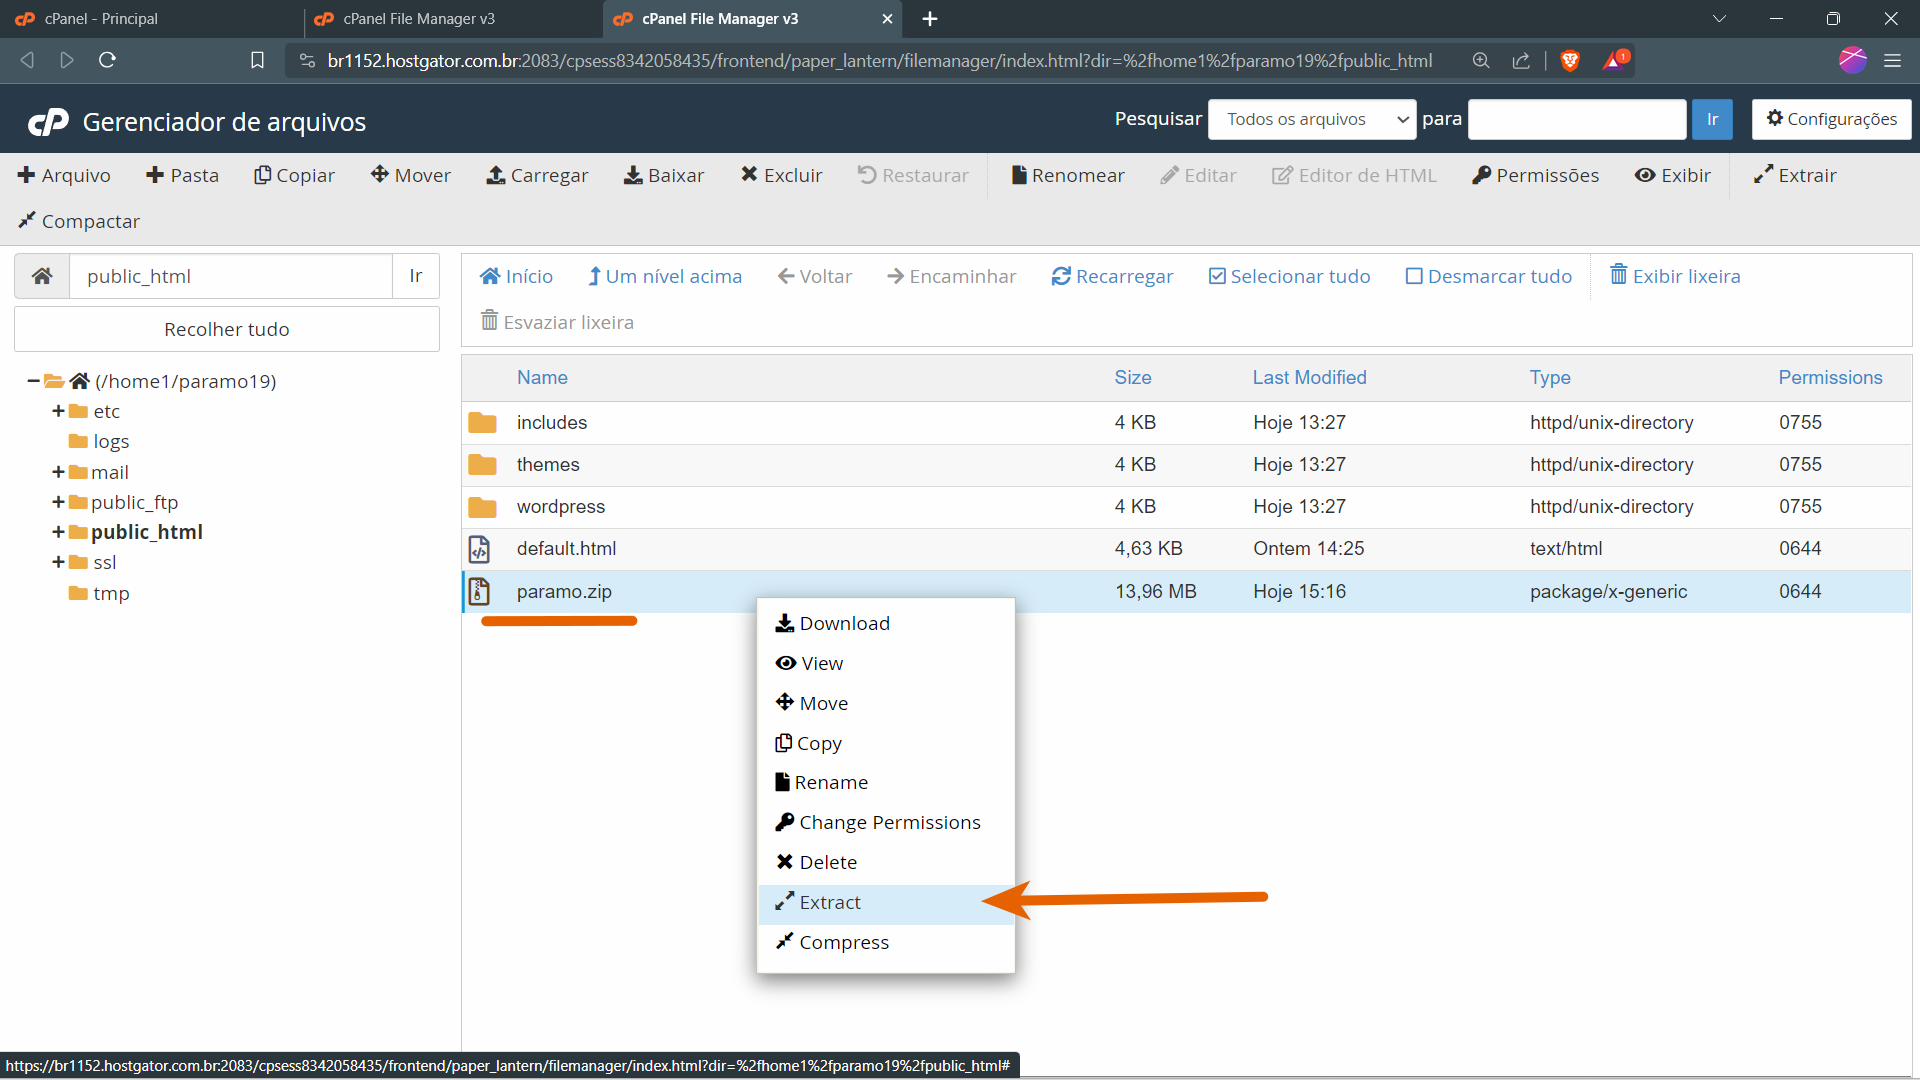Expand the ssl folder

tap(58, 562)
